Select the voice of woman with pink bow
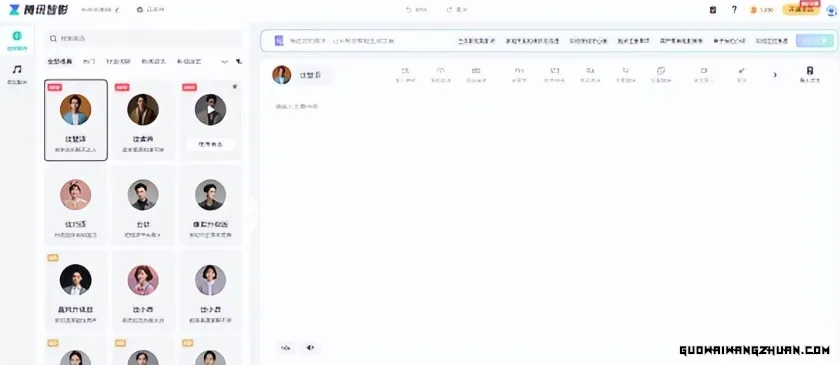 pyautogui.click(x=76, y=205)
